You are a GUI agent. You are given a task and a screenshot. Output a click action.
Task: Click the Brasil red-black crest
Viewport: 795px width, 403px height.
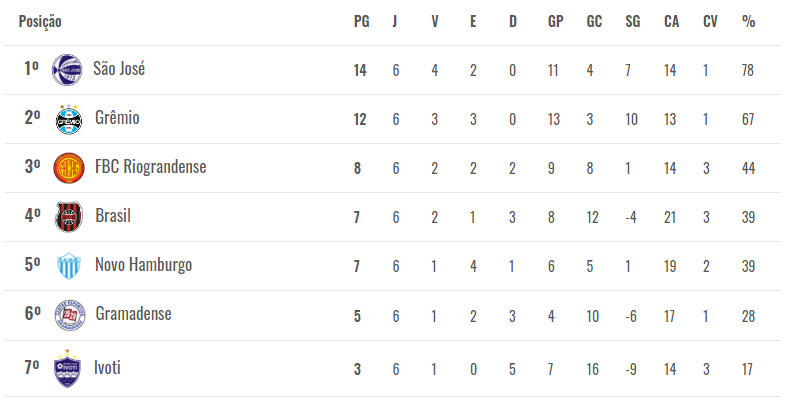pos(68,217)
